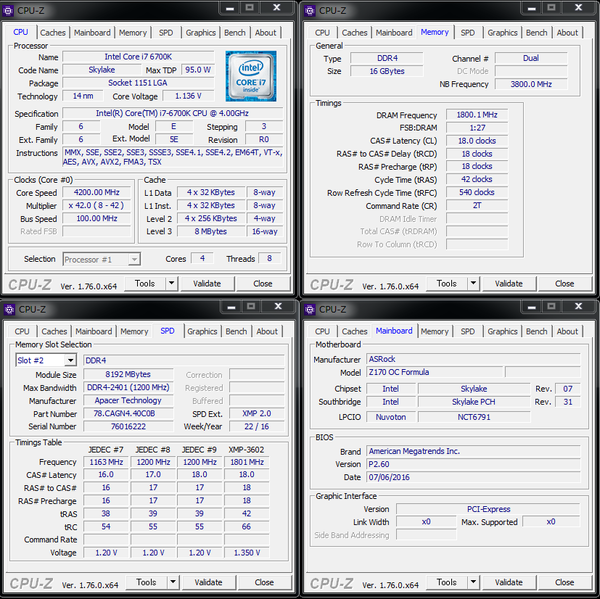Minimize the SPD tab window
600x599 pixels.
[231, 307]
